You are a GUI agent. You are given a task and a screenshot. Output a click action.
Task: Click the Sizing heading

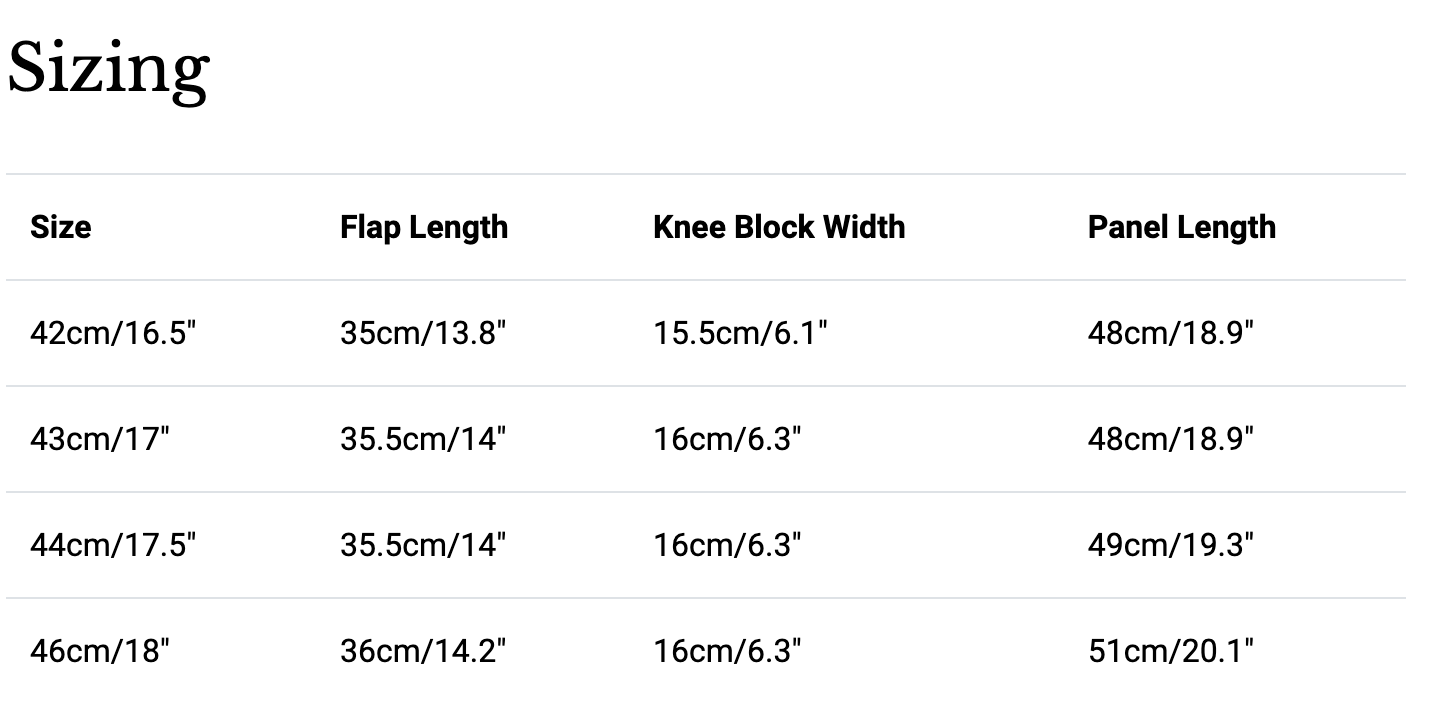point(108,69)
